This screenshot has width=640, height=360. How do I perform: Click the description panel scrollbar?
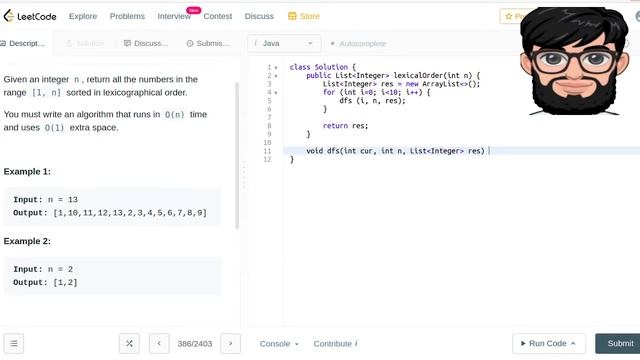pyautogui.click(x=237, y=155)
